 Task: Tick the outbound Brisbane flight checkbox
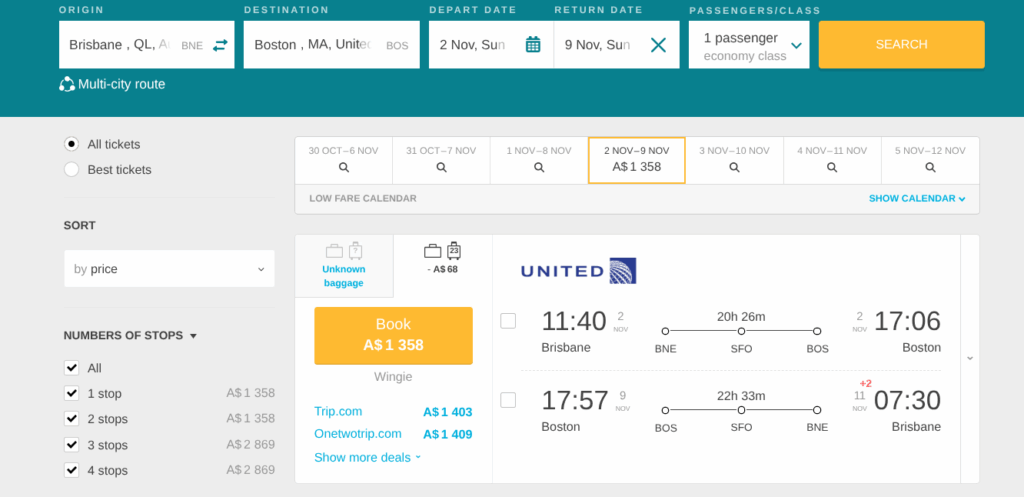click(x=508, y=321)
